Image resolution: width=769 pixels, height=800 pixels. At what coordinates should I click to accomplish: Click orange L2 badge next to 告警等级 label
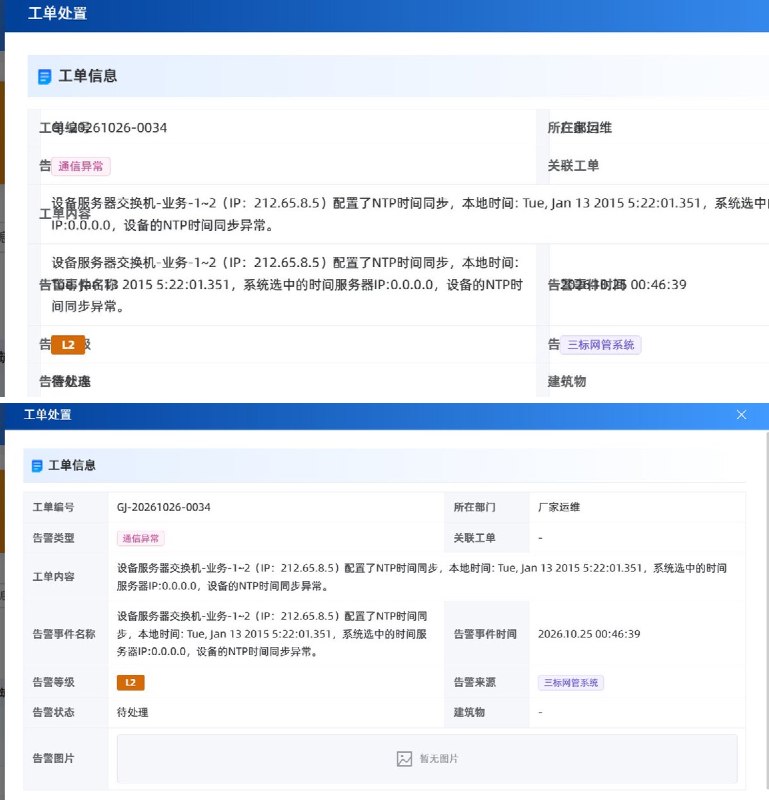[x=131, y=683]
